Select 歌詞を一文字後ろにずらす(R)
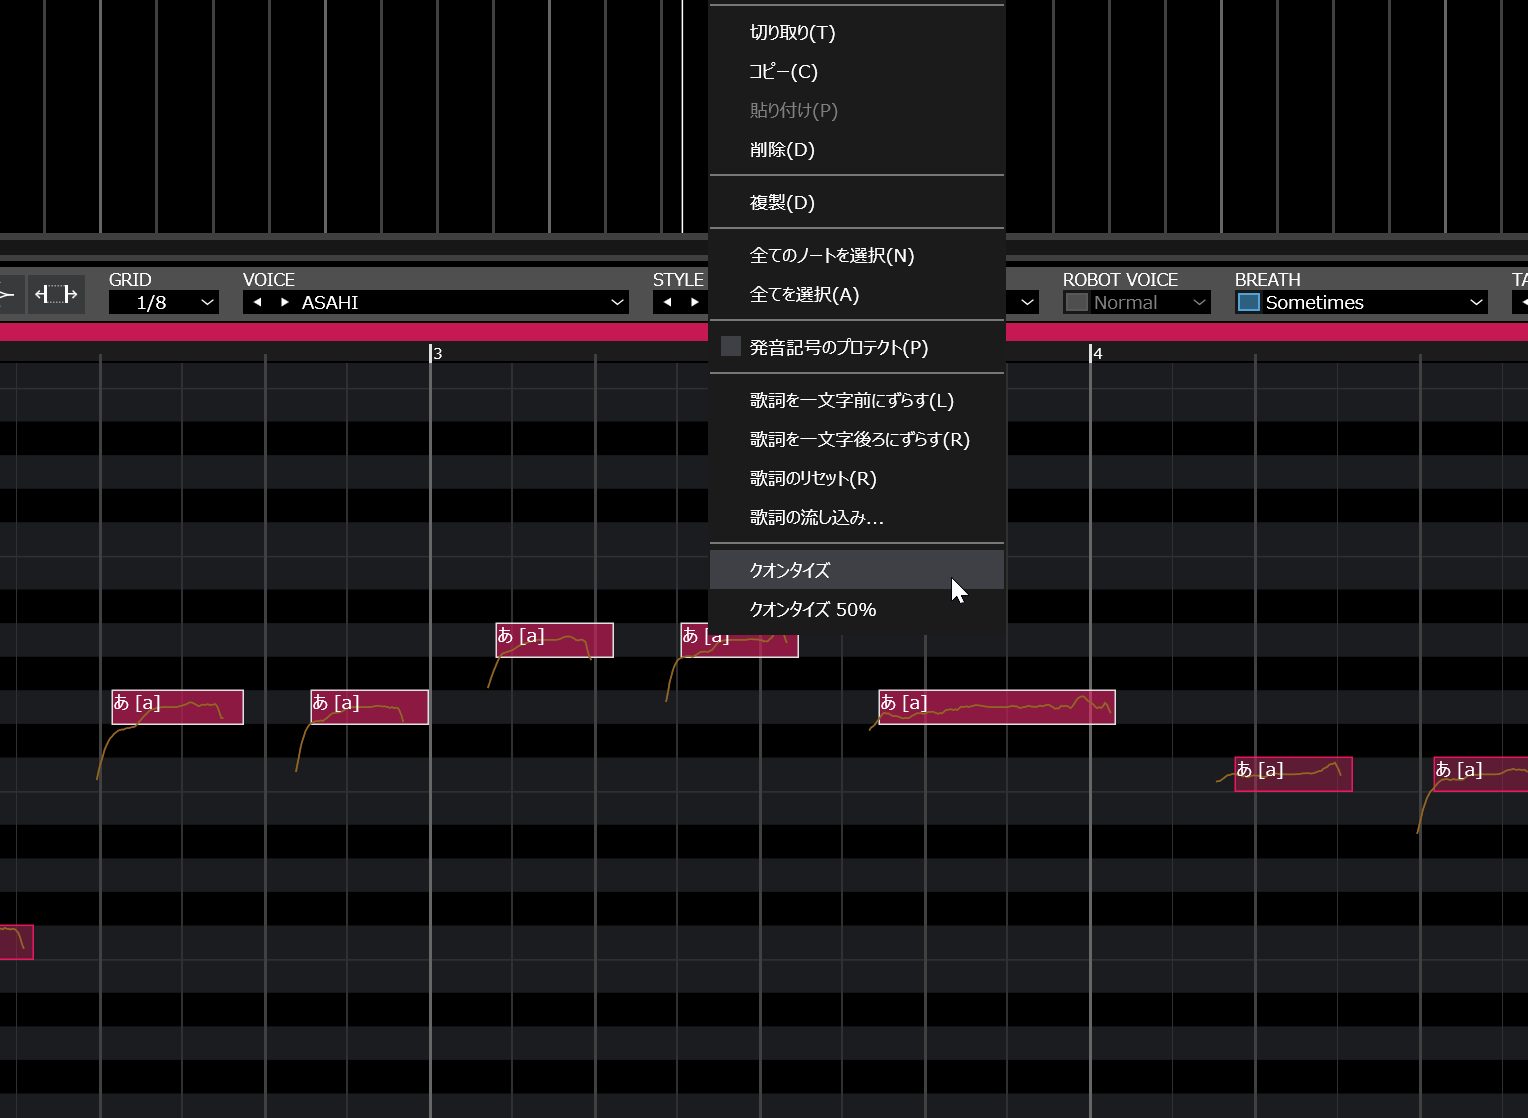This screenshot has height=1118, width=1528. (857, 439)
